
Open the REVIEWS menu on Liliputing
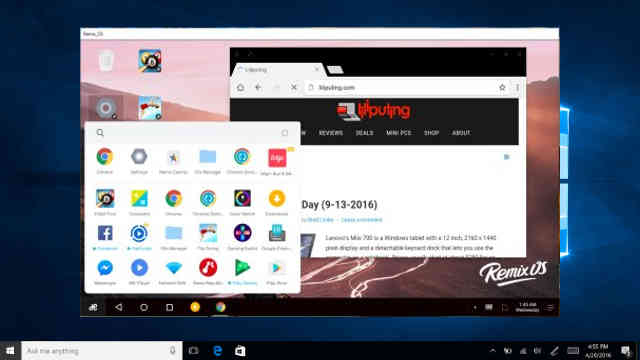(x=331, y=133)
